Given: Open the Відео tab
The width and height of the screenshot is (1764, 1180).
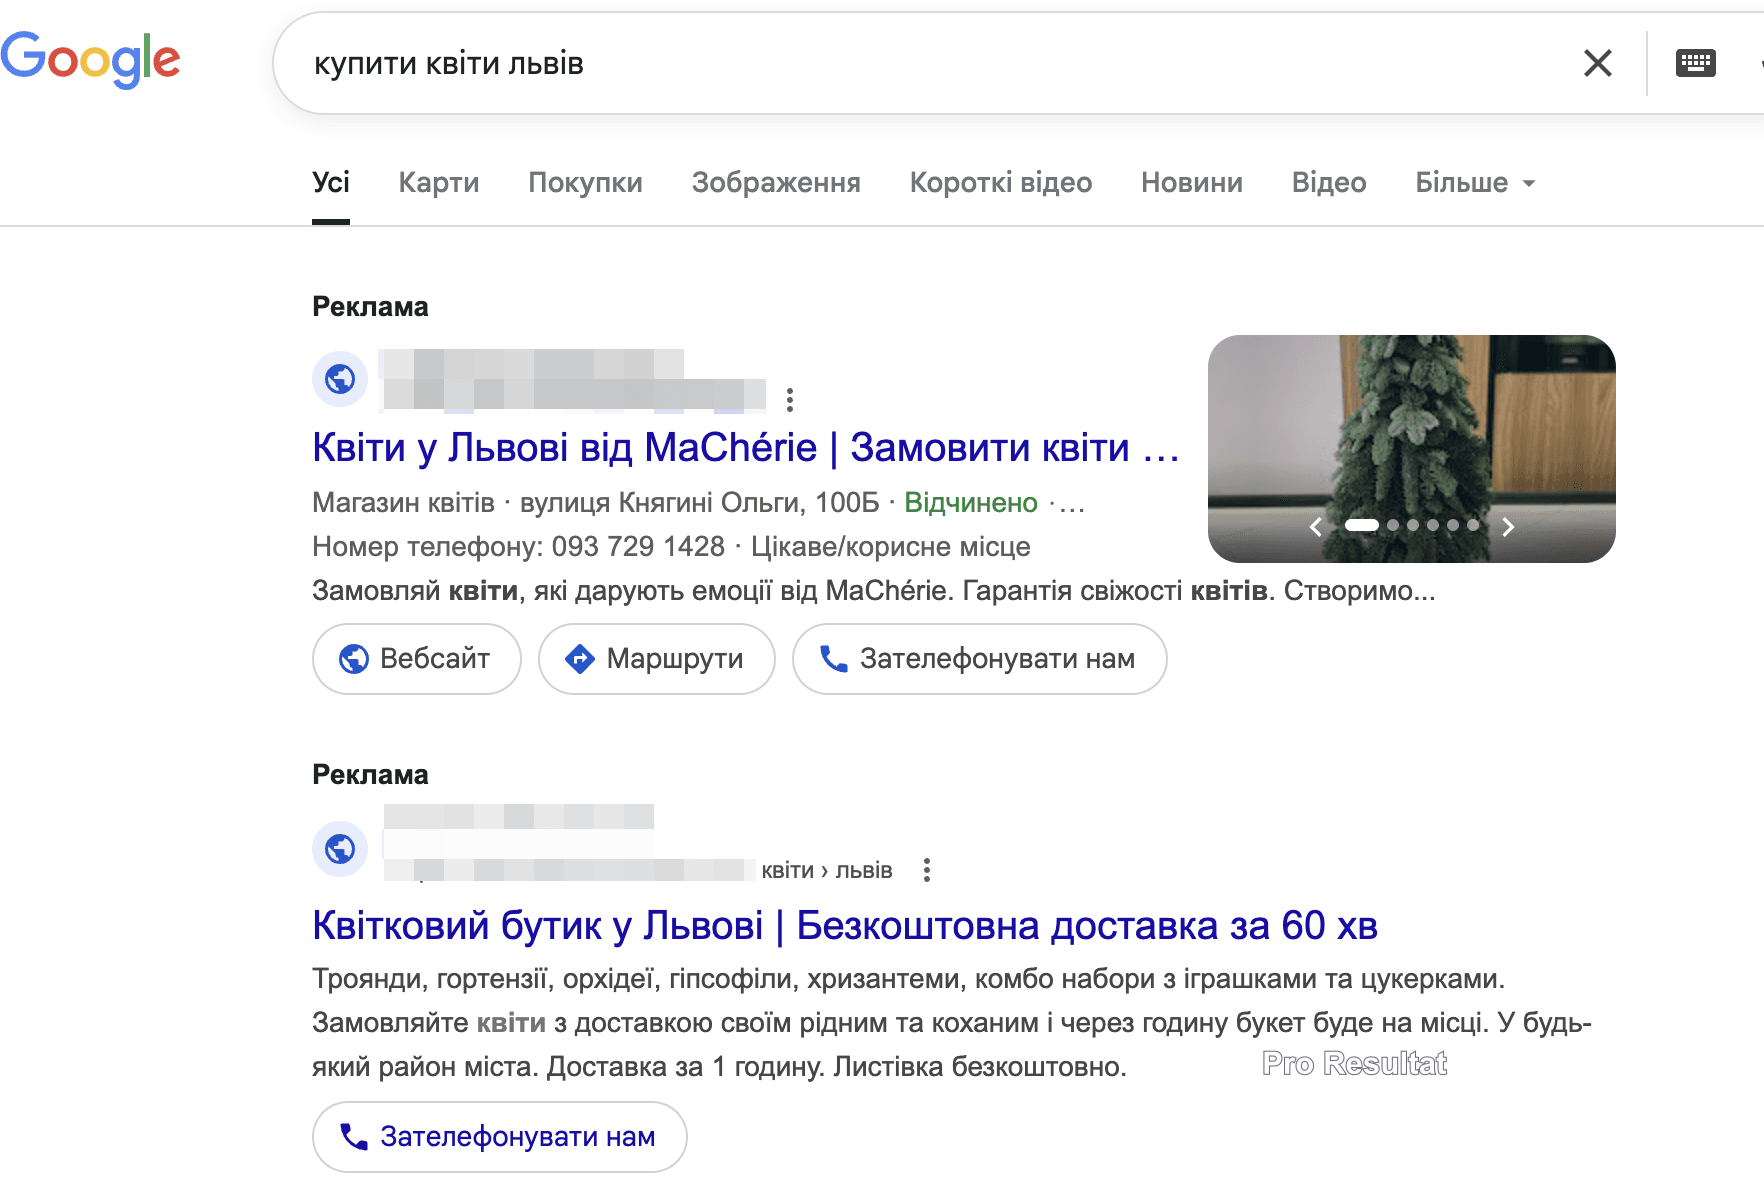Looking at the screenshot, I should pyautogui.click(x=1329, y=182).
